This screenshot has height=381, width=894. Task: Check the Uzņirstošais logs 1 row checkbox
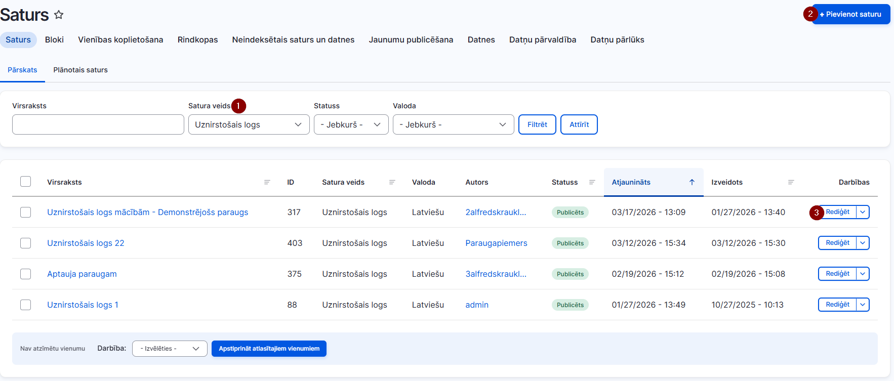[x=26, y=305]
